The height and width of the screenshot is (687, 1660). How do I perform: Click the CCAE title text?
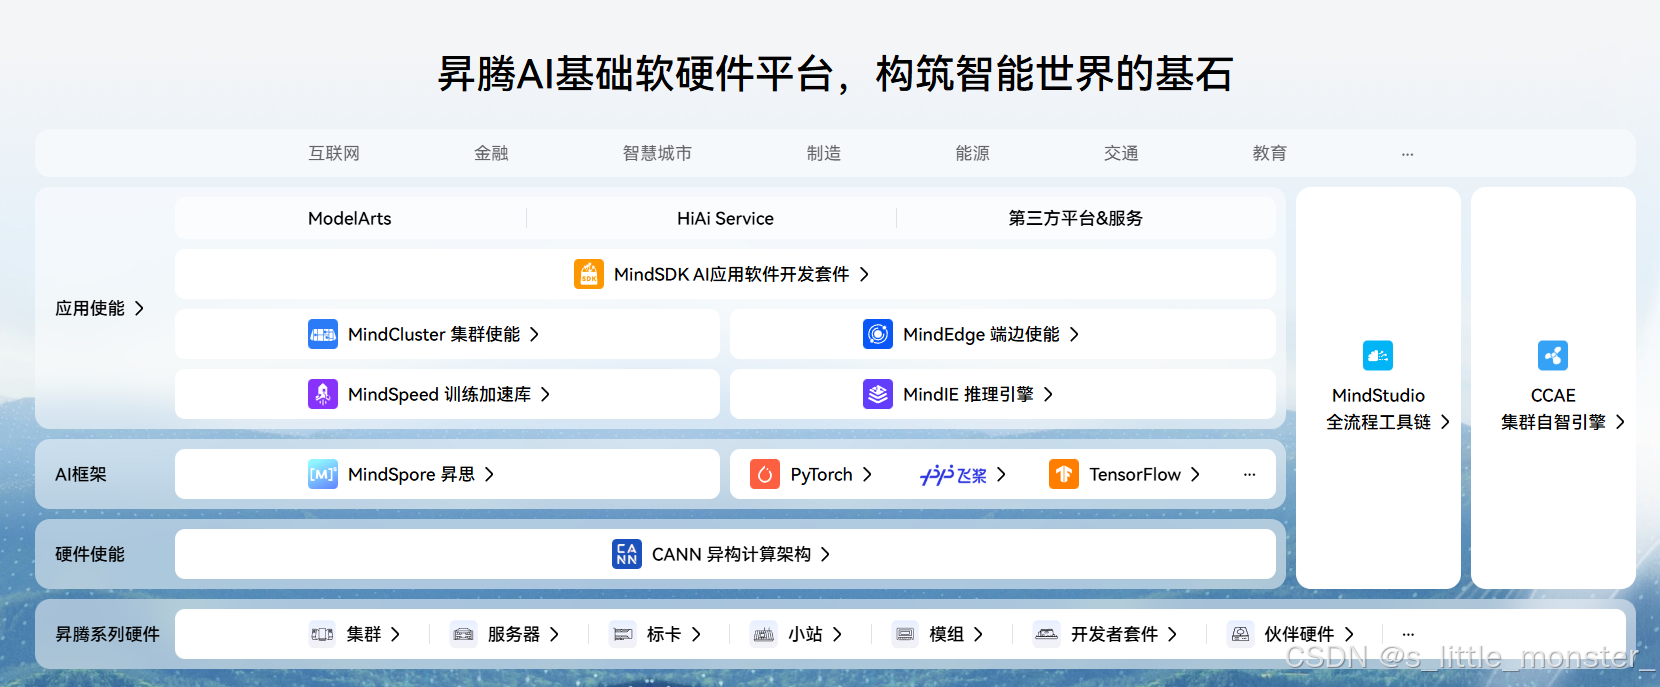(x=1553, y=395)
